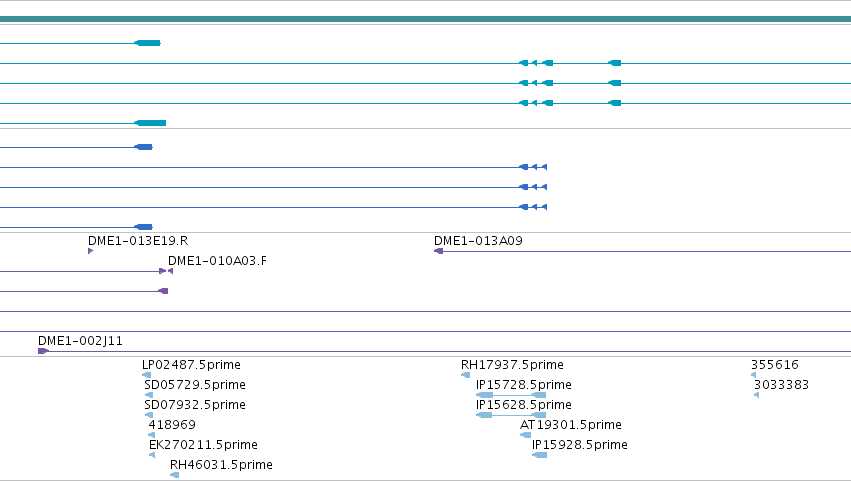Image resolution: width=851 pixels, height=481 pixels.
Task: Select the IP15728.5prime spliced EST feature
Action: [x=511, y=395]
